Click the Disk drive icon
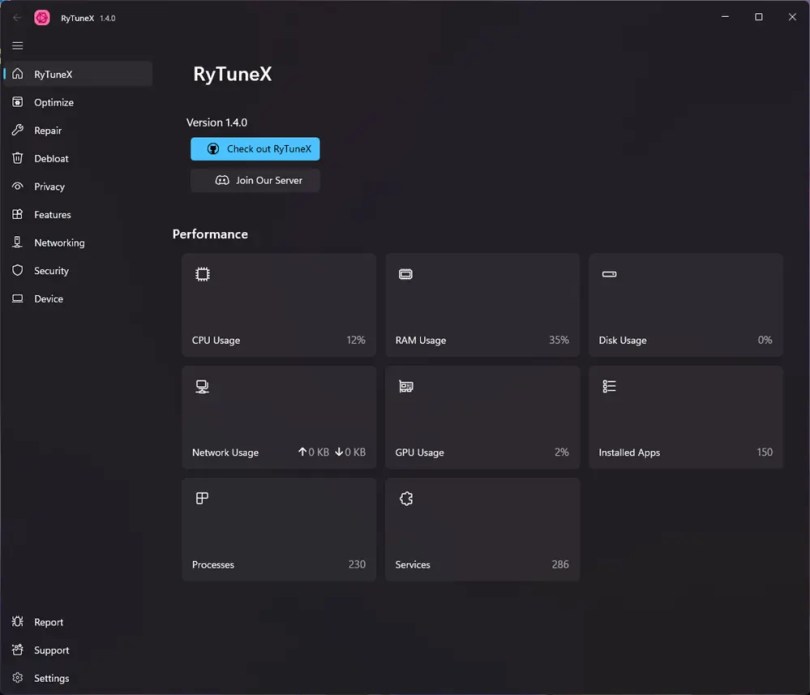The height and width of the screenshot is (695, 810). (609, 274)
